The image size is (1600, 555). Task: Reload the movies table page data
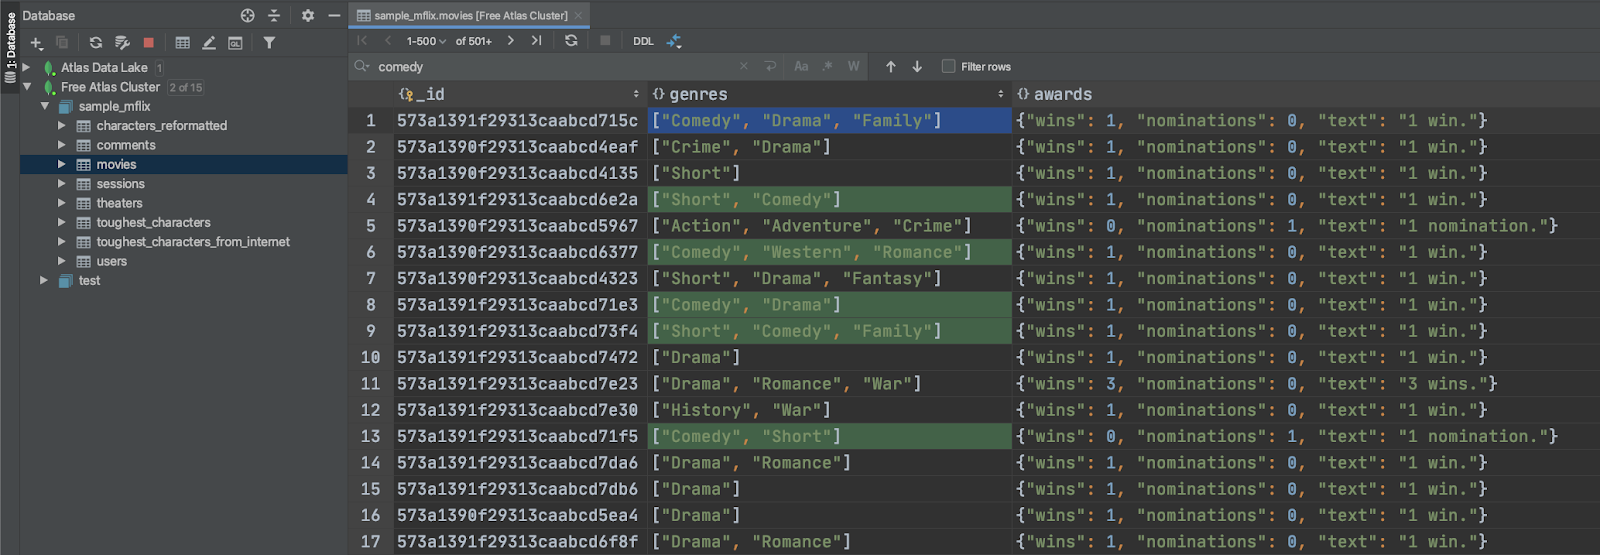[x=571, y=41]
